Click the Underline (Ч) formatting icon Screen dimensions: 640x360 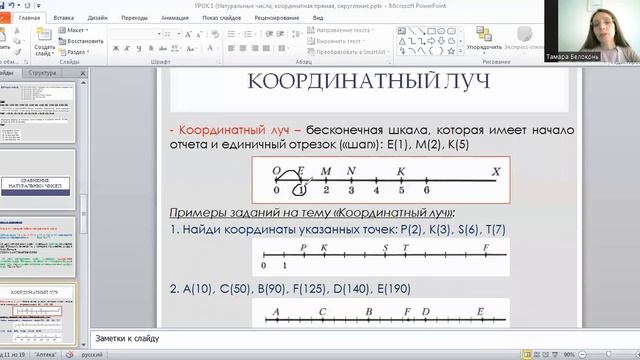click(139, 48)
